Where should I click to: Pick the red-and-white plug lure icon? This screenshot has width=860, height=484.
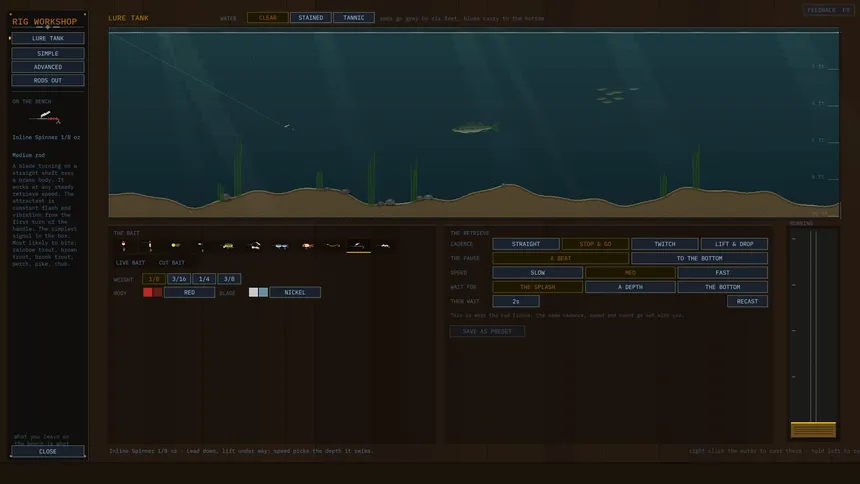307,245
